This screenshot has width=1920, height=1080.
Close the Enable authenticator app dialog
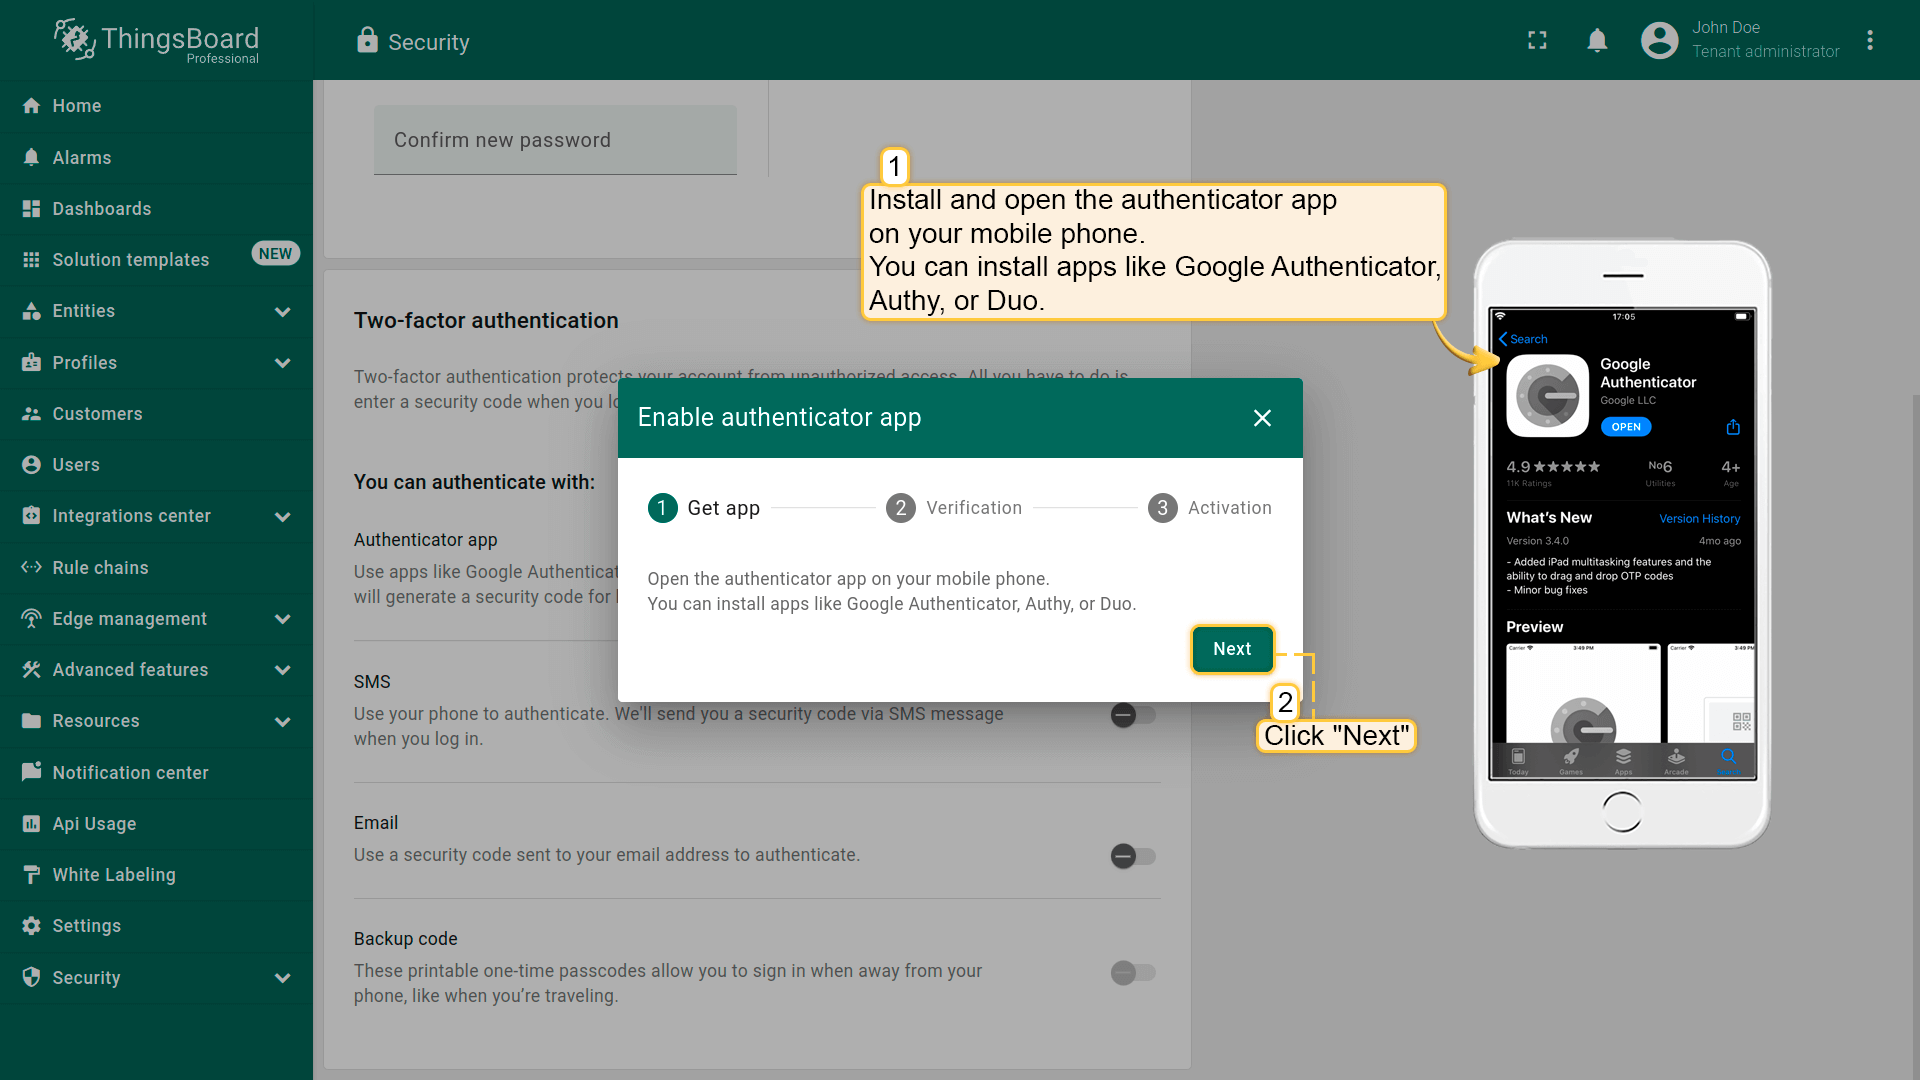coord(1262,418)
